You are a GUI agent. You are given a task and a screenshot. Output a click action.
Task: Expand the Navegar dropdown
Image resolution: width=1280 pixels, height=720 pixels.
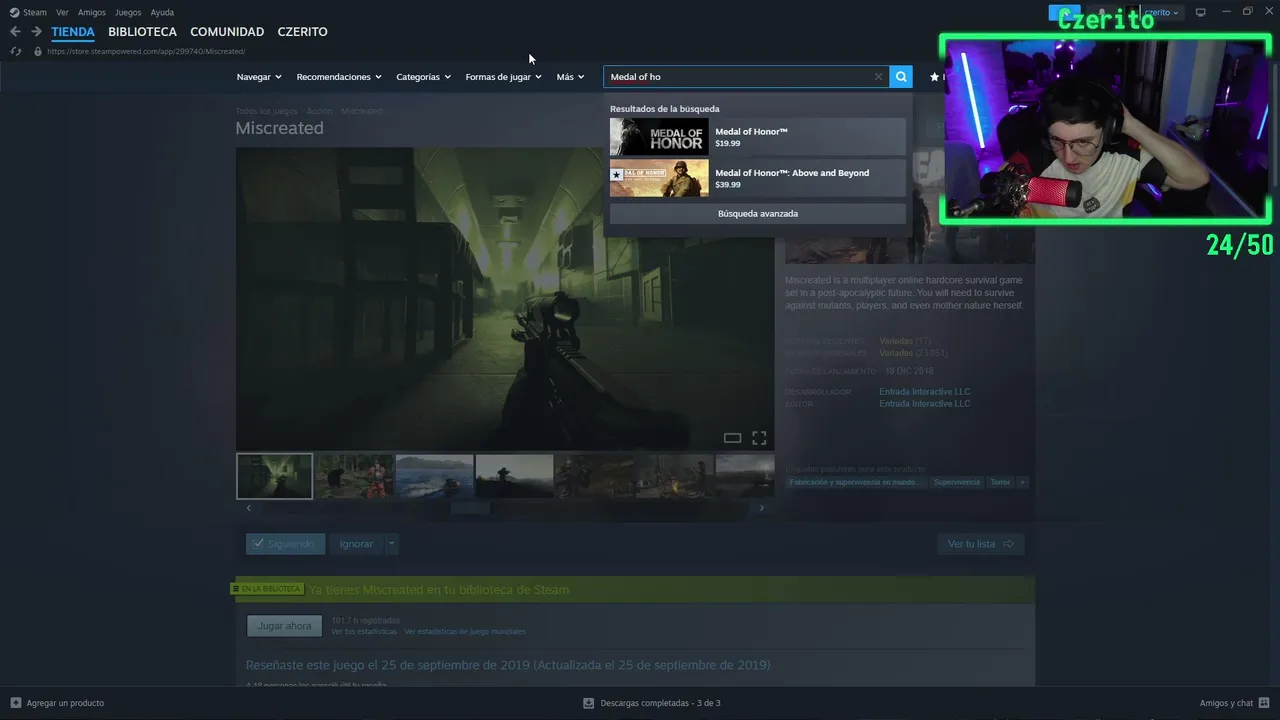click(x=259, y=77)
